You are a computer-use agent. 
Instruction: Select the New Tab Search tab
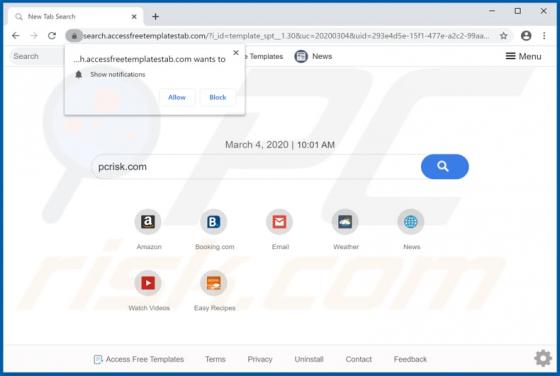coord(75,16)
